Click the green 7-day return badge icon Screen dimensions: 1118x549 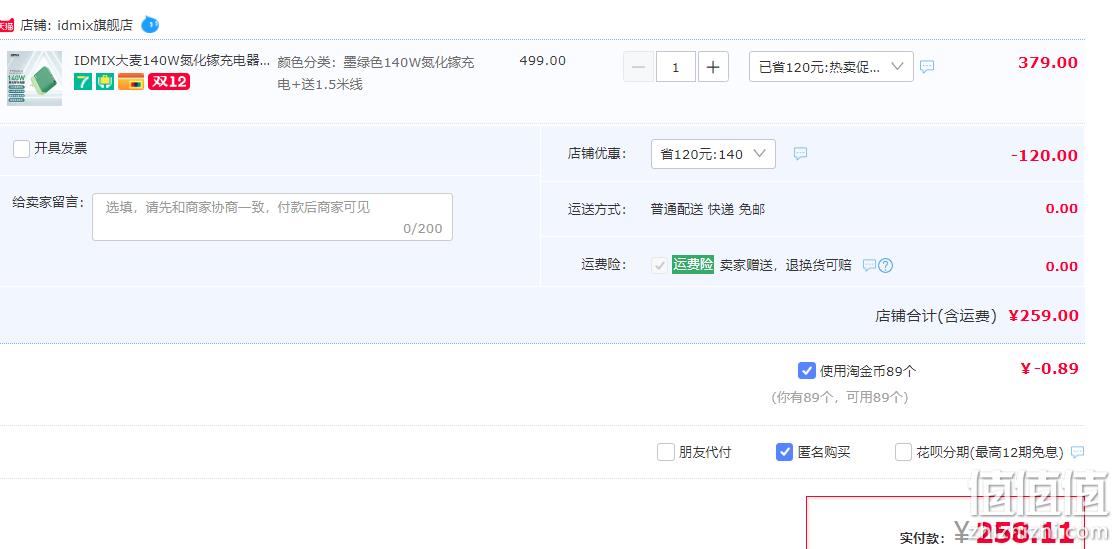pos(83,82)
